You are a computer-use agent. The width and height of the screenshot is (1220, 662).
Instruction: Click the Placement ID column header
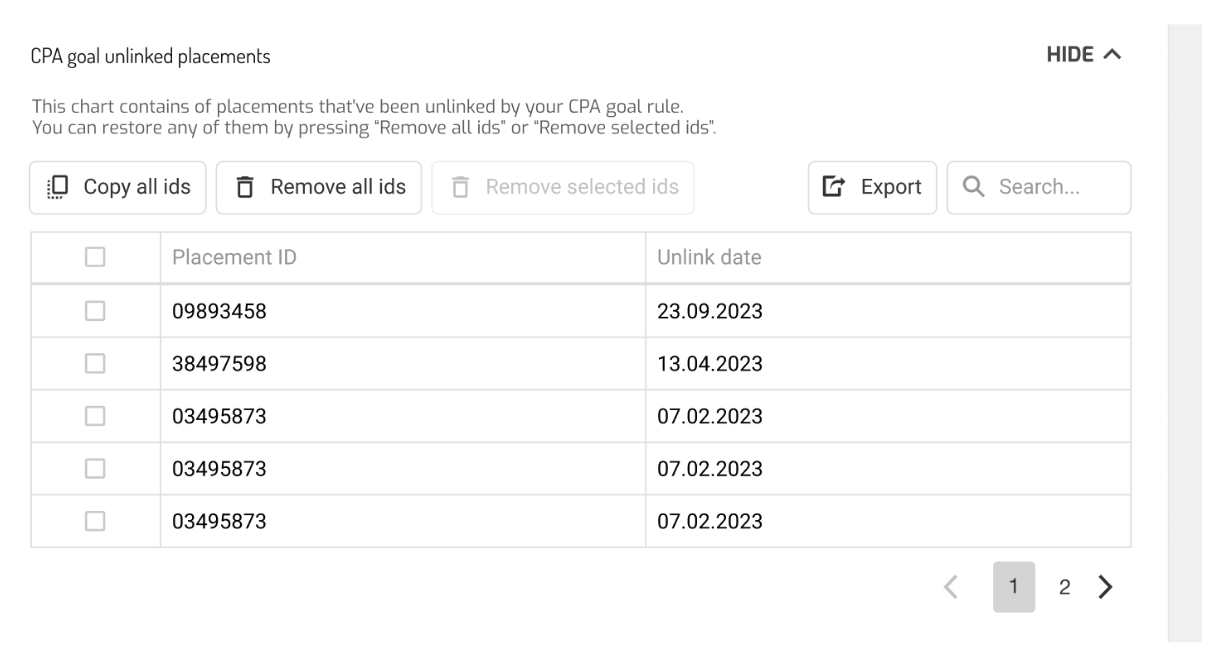point(234,258)
